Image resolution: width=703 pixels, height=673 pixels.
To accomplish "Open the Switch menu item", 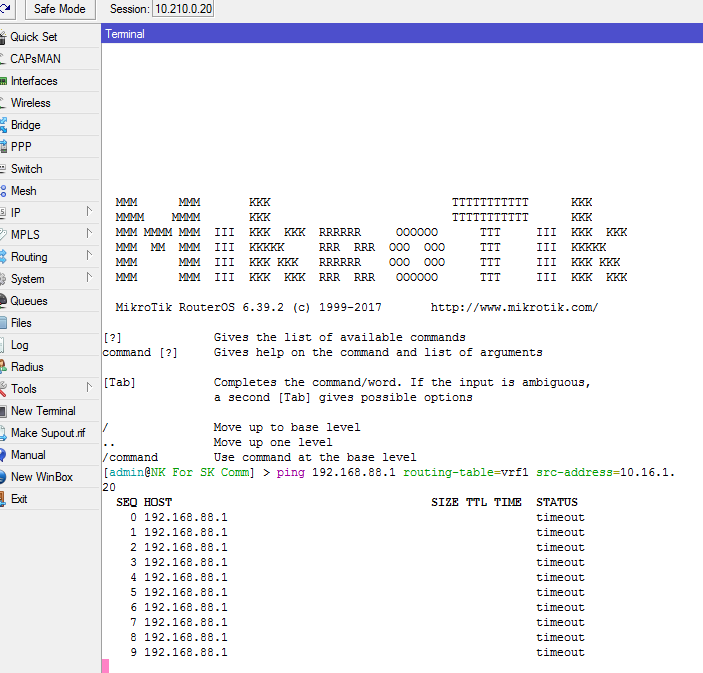I will point(49,169).
